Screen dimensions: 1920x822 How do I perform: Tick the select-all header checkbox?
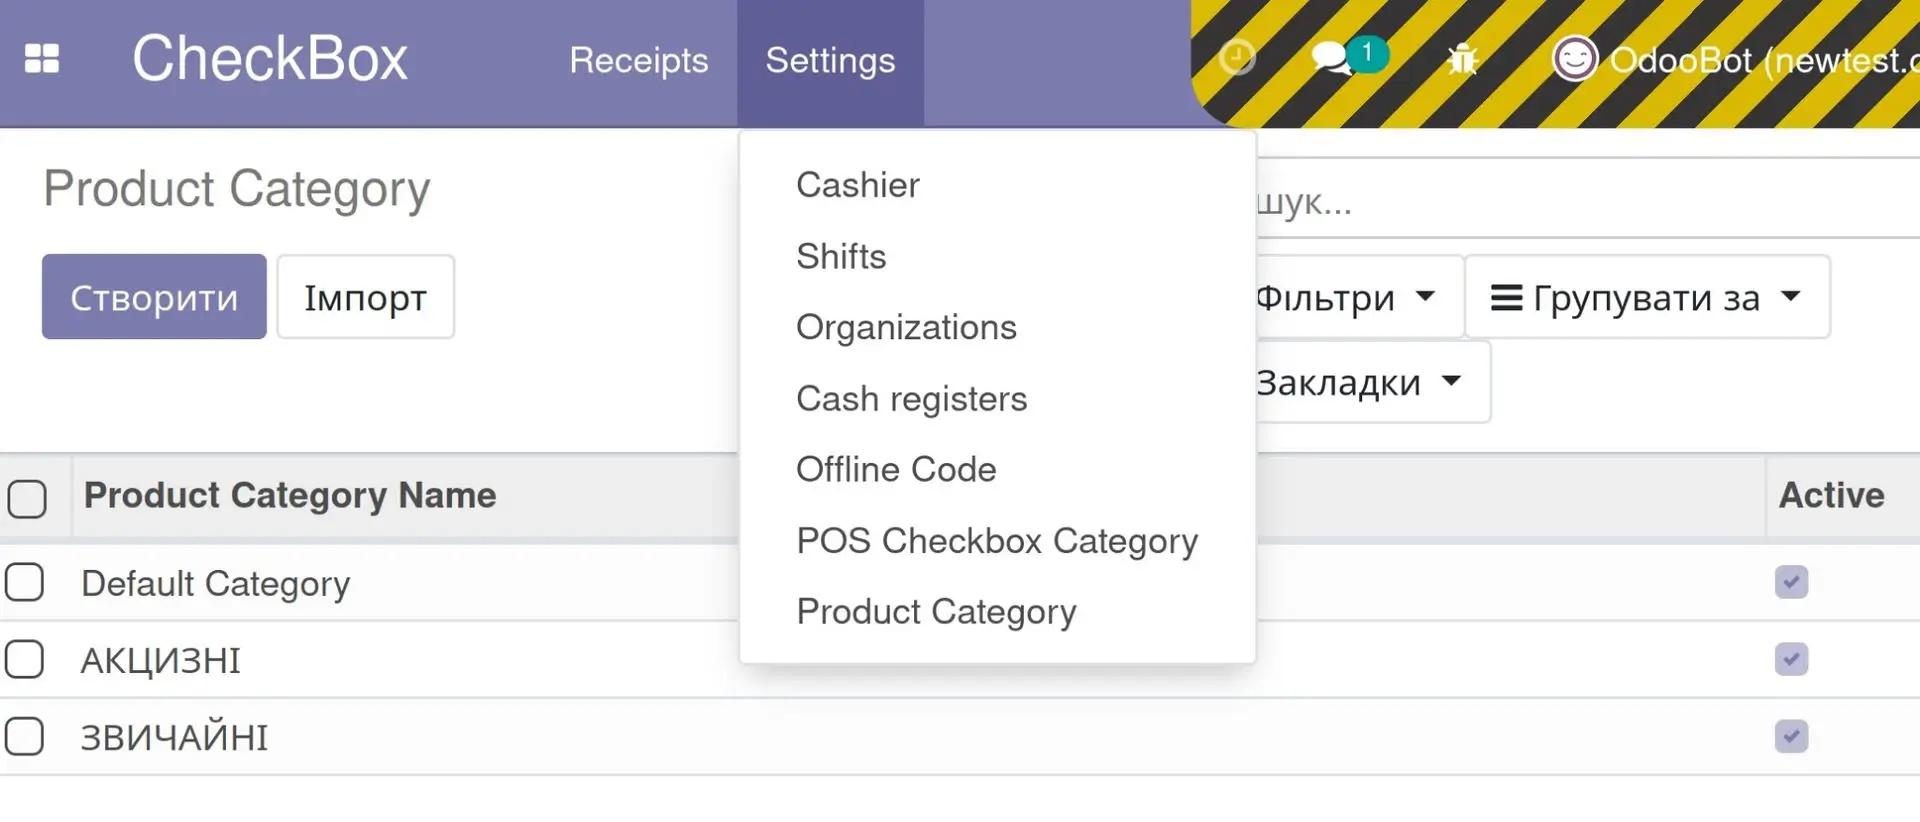pyautogui.click(x=27, y=498)
